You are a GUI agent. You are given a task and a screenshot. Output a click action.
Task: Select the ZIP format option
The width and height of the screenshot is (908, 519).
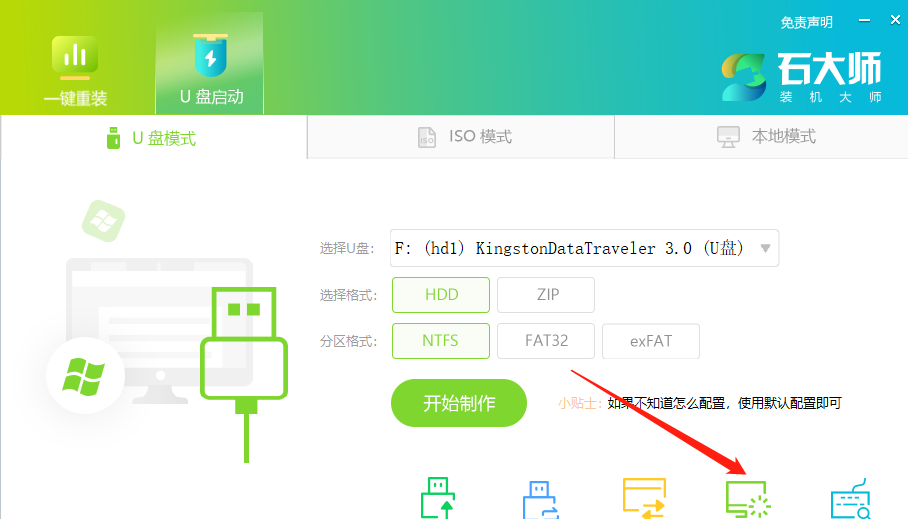tap(546, 295)
